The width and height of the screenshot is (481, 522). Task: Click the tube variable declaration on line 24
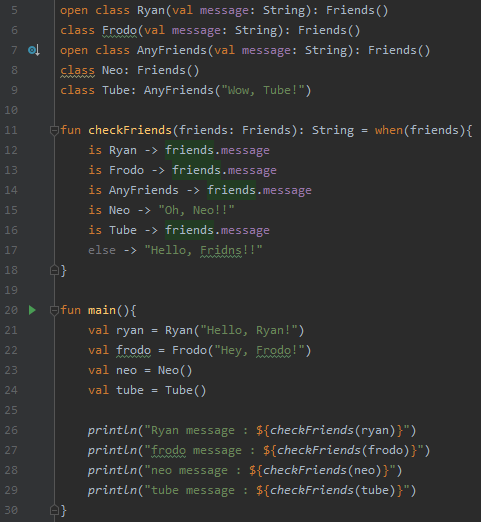[x=130, y=390]
